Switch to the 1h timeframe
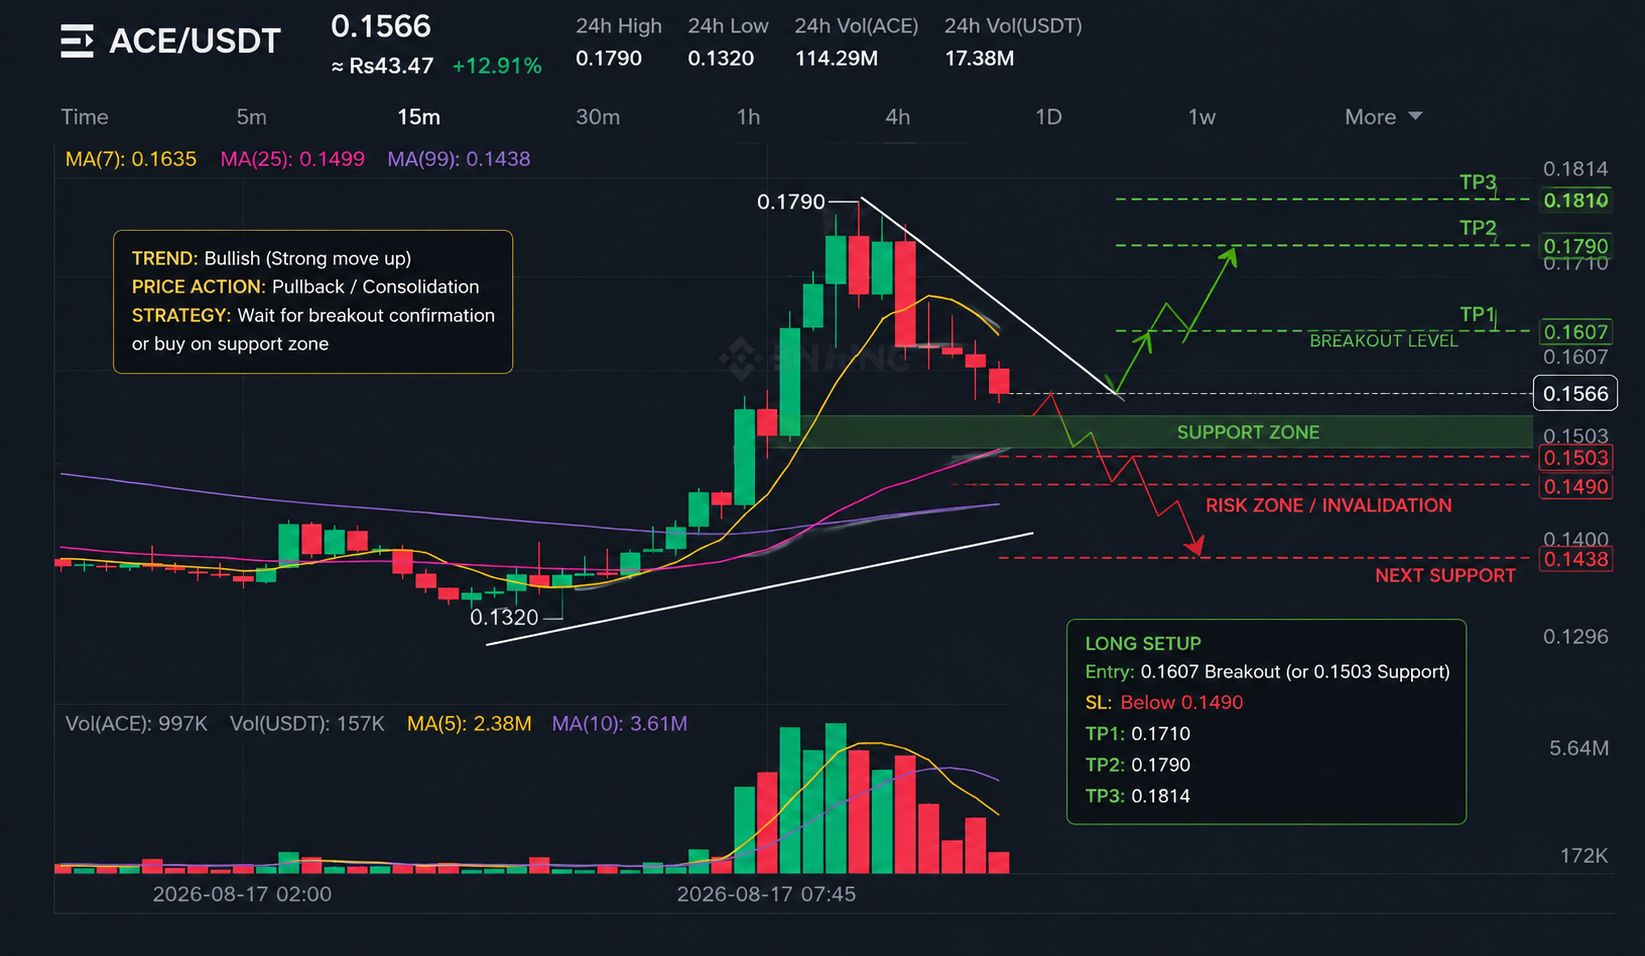The width and height of the screenshot is (1645, 956). [748, 117]
